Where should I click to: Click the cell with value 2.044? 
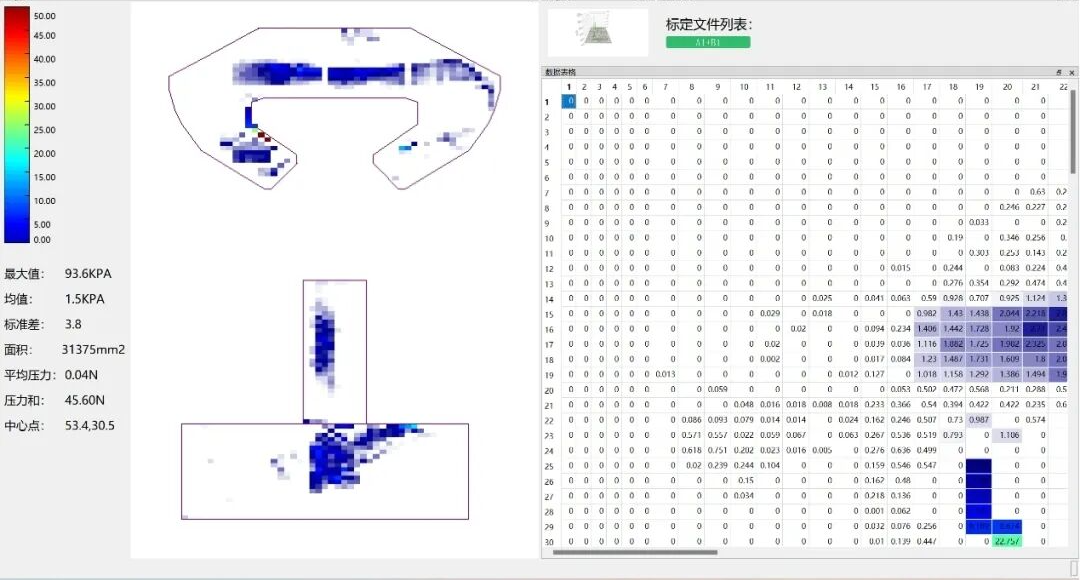click(x=1008, y=313)
